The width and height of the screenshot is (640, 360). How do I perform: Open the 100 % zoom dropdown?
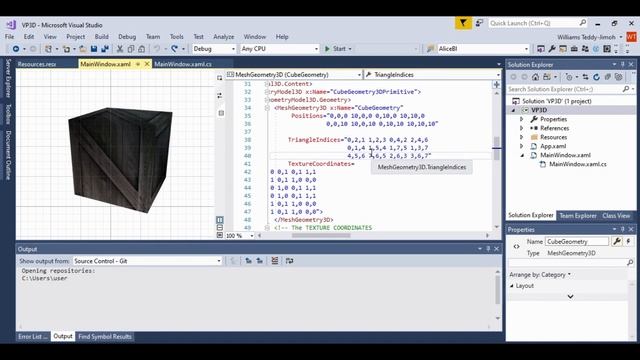[239, 236]
